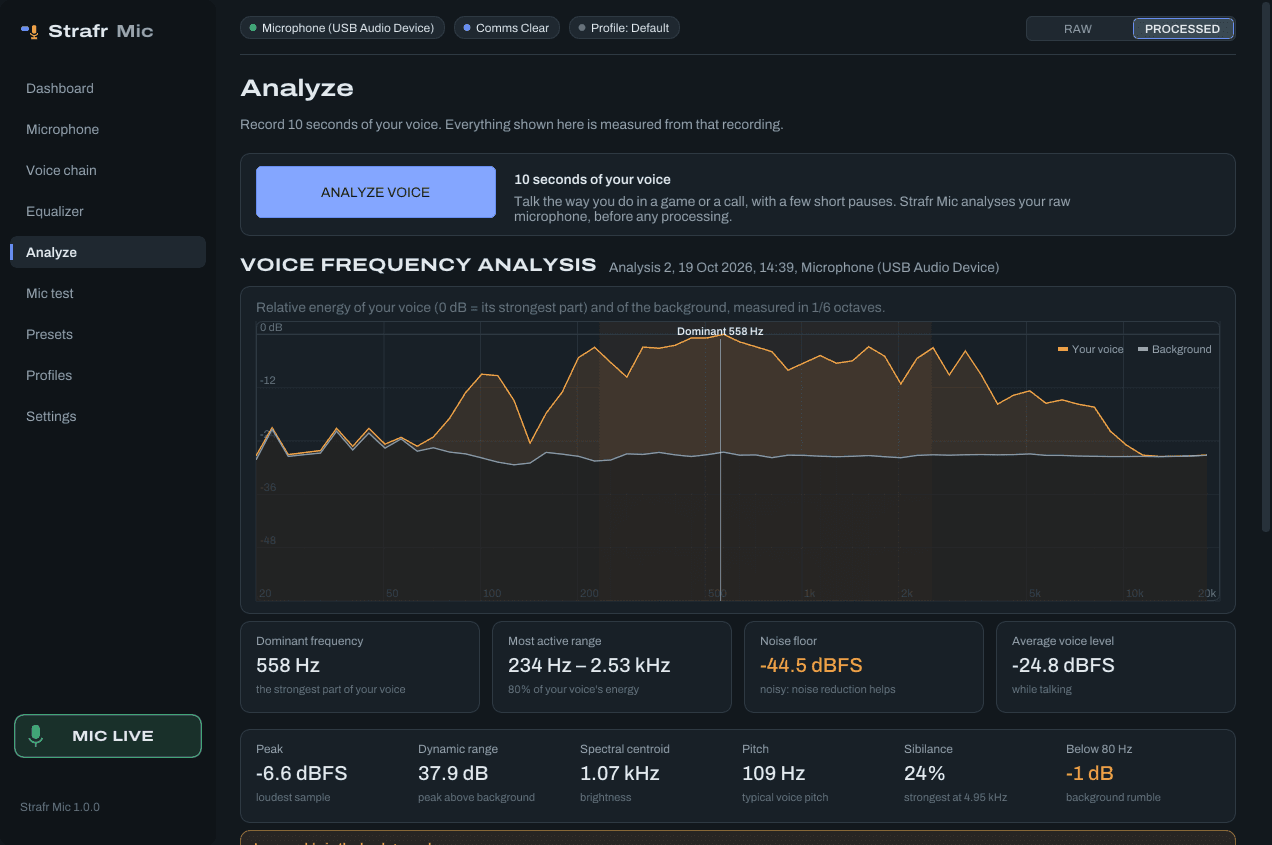Click the Dominant 558 Hz marker on chart
This screenshot has width=1272, height=845.
[x=720, y=331]
